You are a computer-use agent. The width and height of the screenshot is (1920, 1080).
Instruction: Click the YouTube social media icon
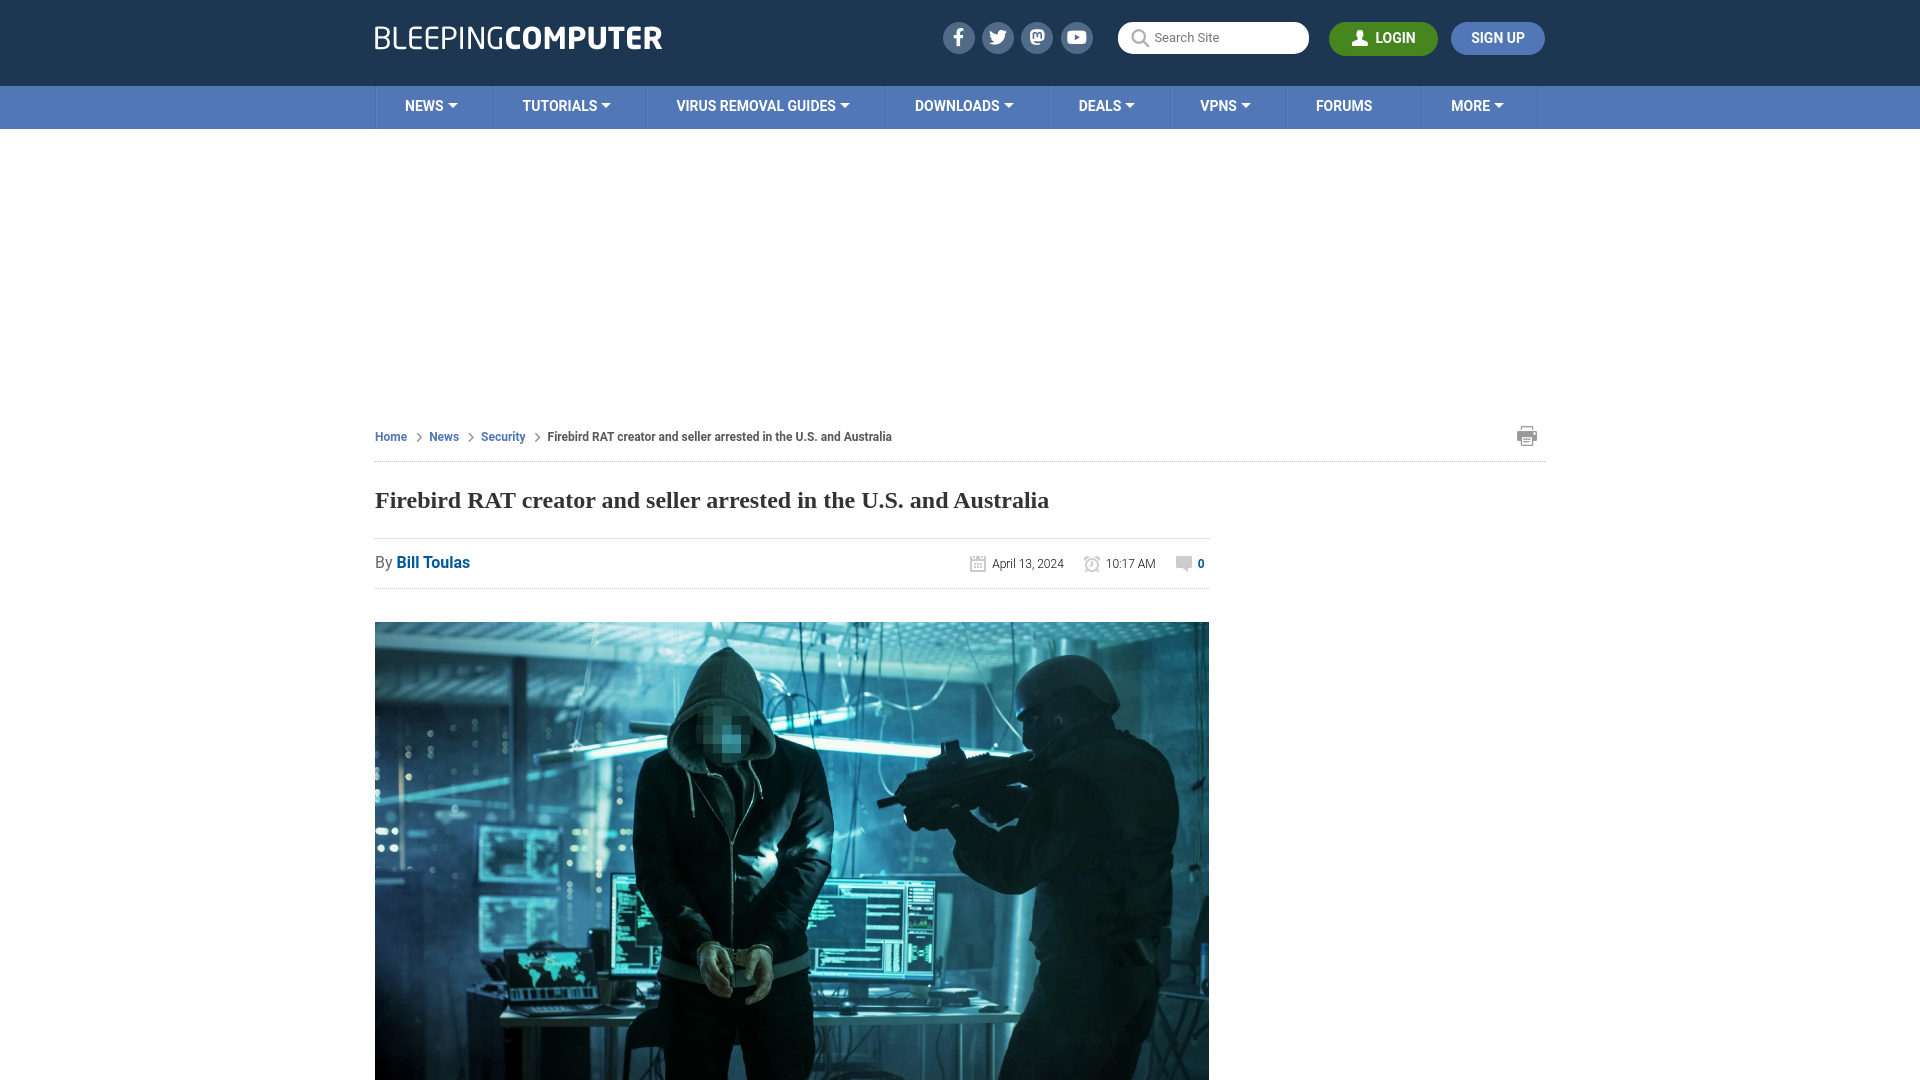click(x=1076, y=37)
